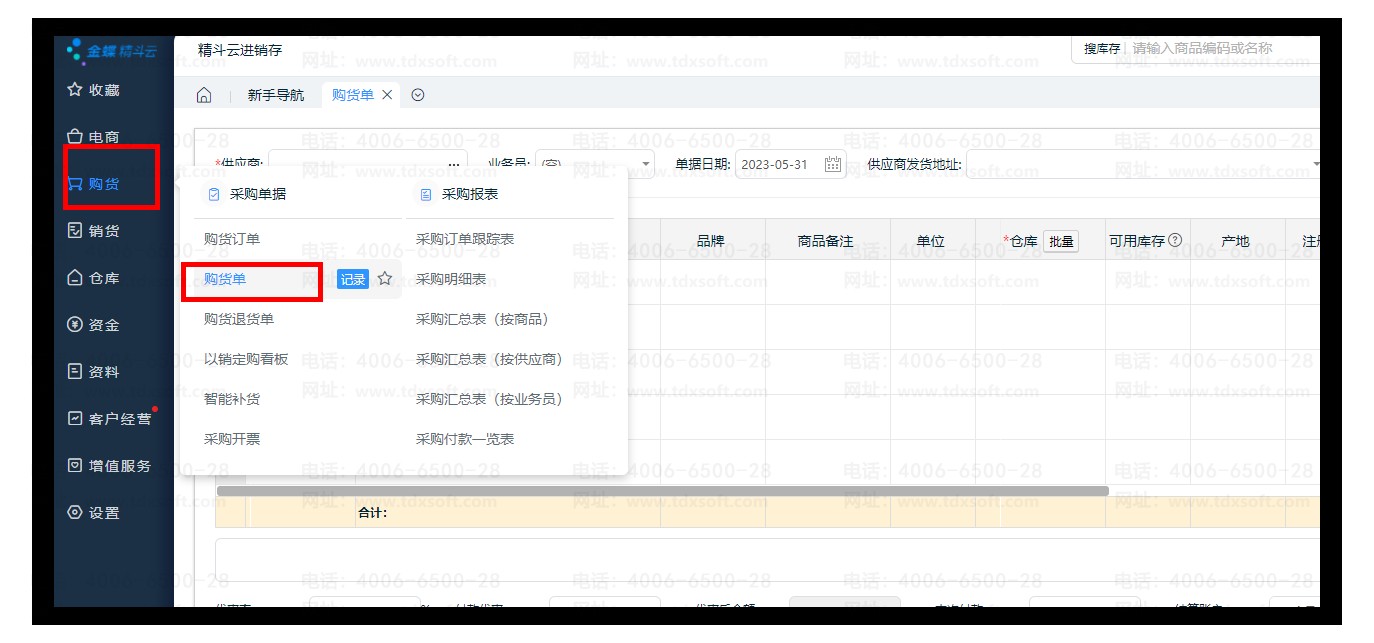Open 购货订单 from the purchasing menu
The height and width of the screenshot is (643, 1374).
tap(232, 239)
